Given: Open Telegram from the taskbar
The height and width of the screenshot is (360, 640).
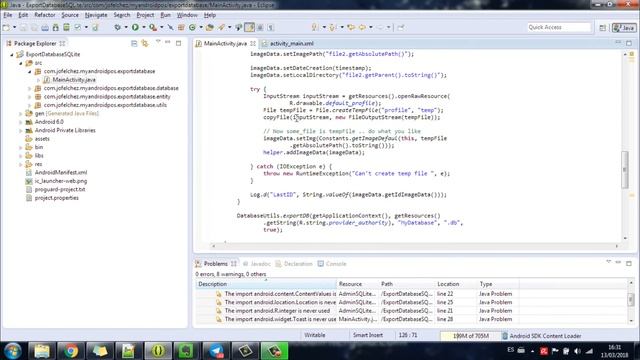Looking at the screenshot, I should click(216, 351).
